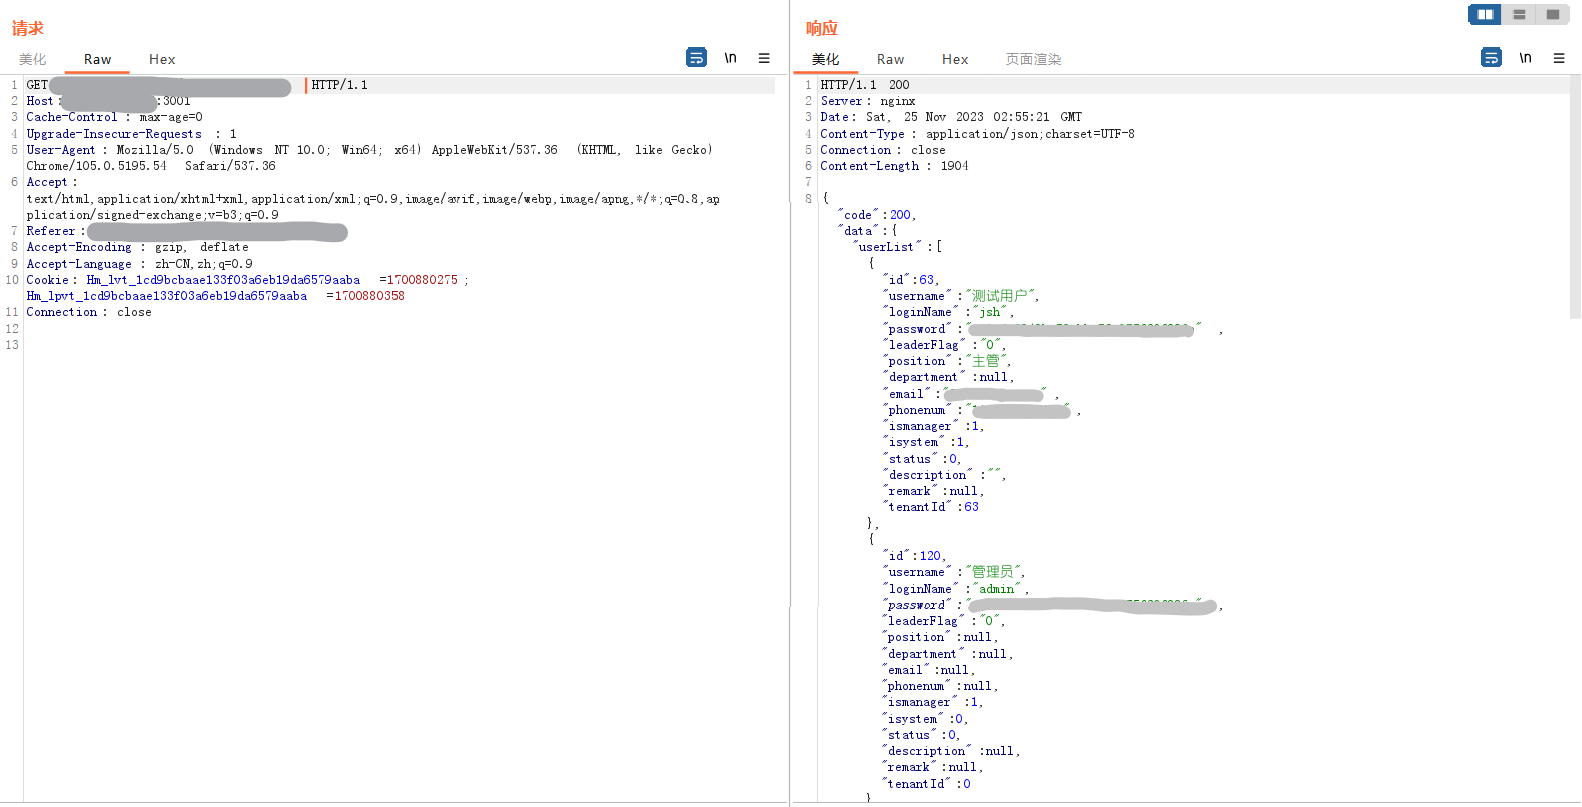This screenshot has width=1582, height=807.
Task: Click the User-Agent header name
Action: pyautogui.click(x=61, y=150)
